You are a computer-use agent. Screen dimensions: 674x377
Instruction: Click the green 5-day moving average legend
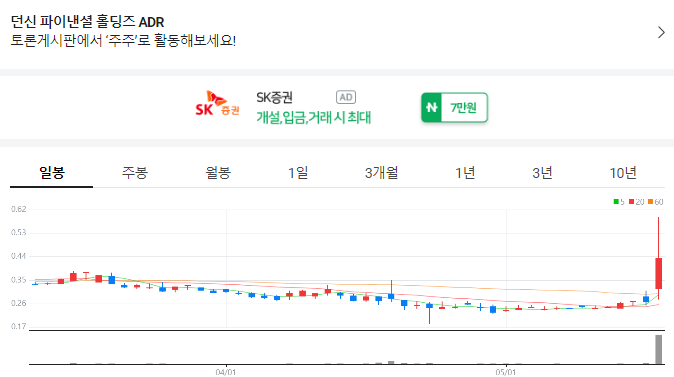tap(619, 202)
